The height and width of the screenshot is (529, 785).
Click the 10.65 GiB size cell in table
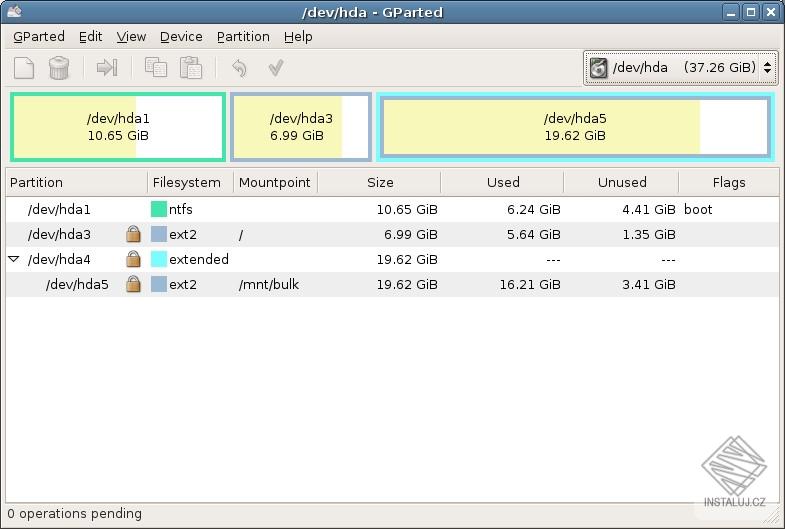coord(407,209)
